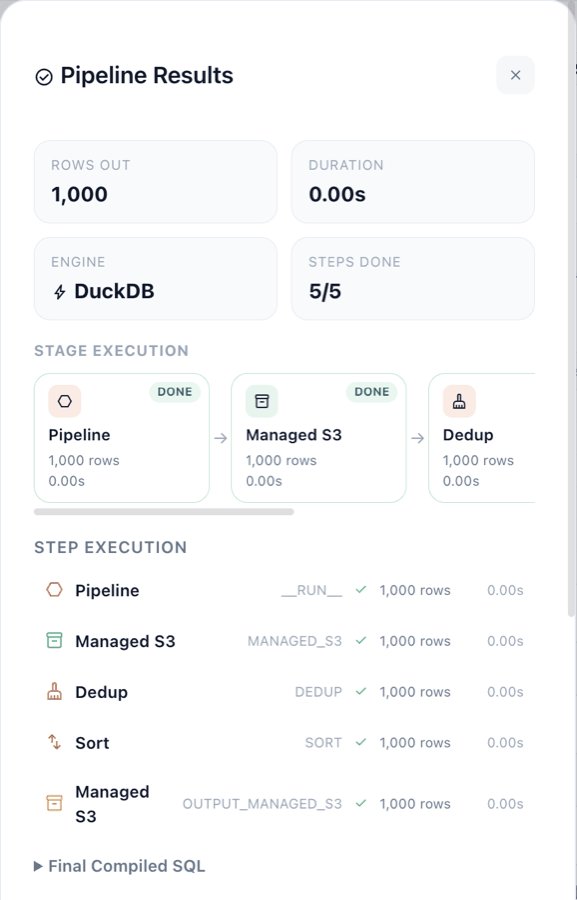The image size is (577, 900).
Task: Click the broom icon in Dedup step row
Action: click(55, 691)
